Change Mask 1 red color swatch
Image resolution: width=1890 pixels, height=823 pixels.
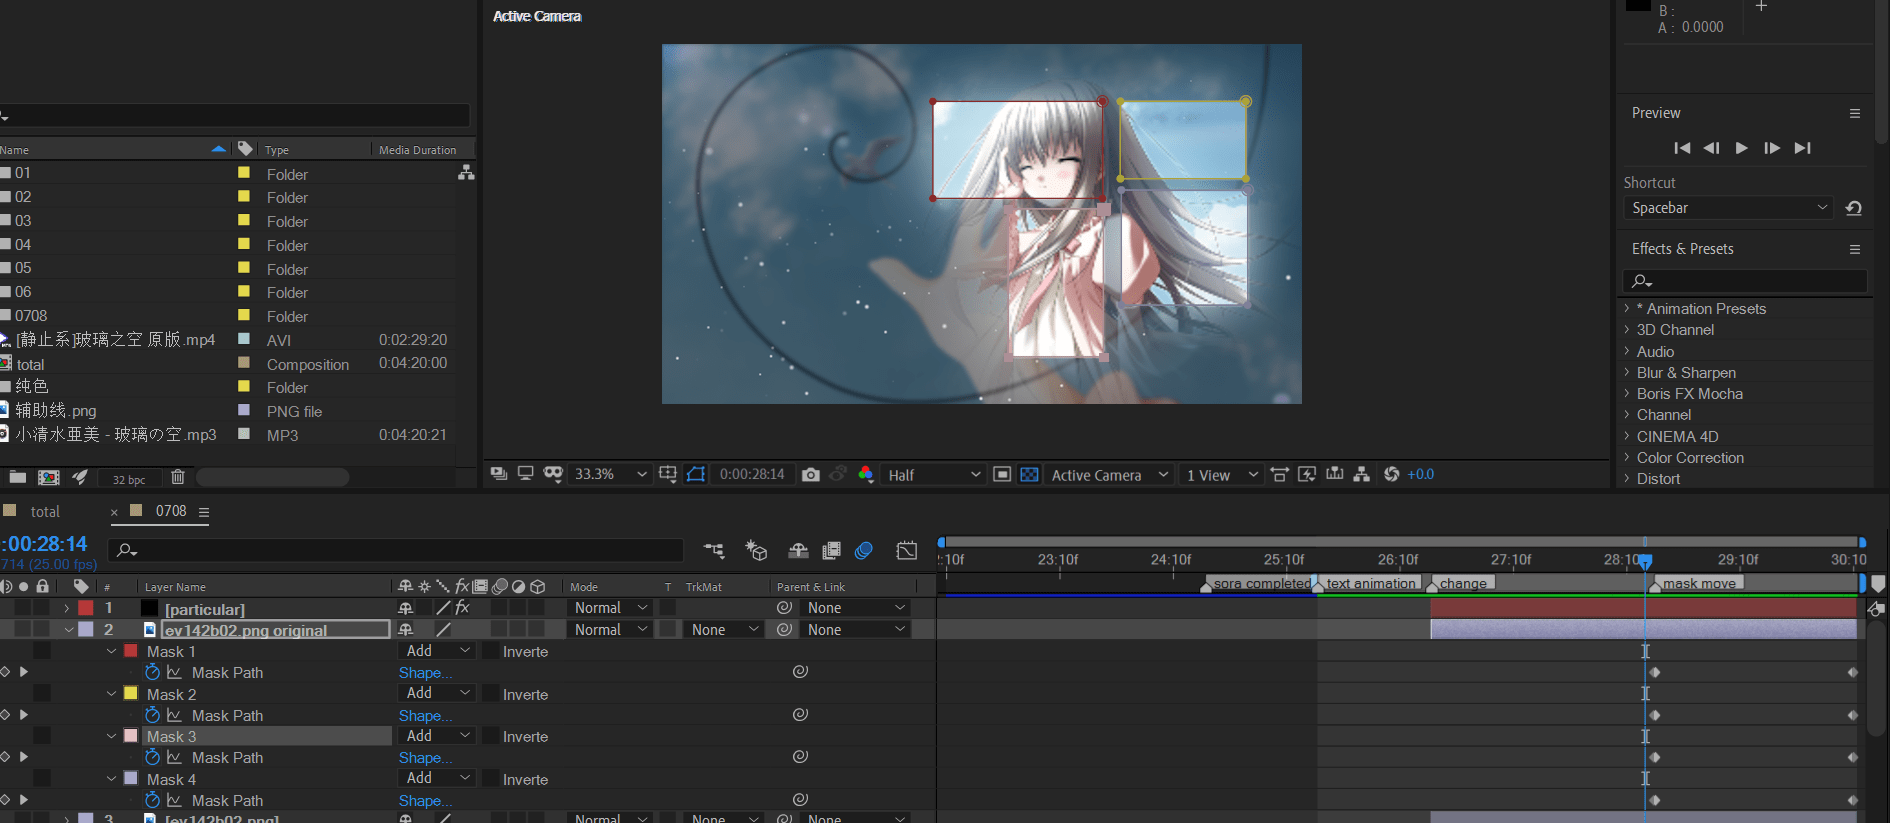131,650
